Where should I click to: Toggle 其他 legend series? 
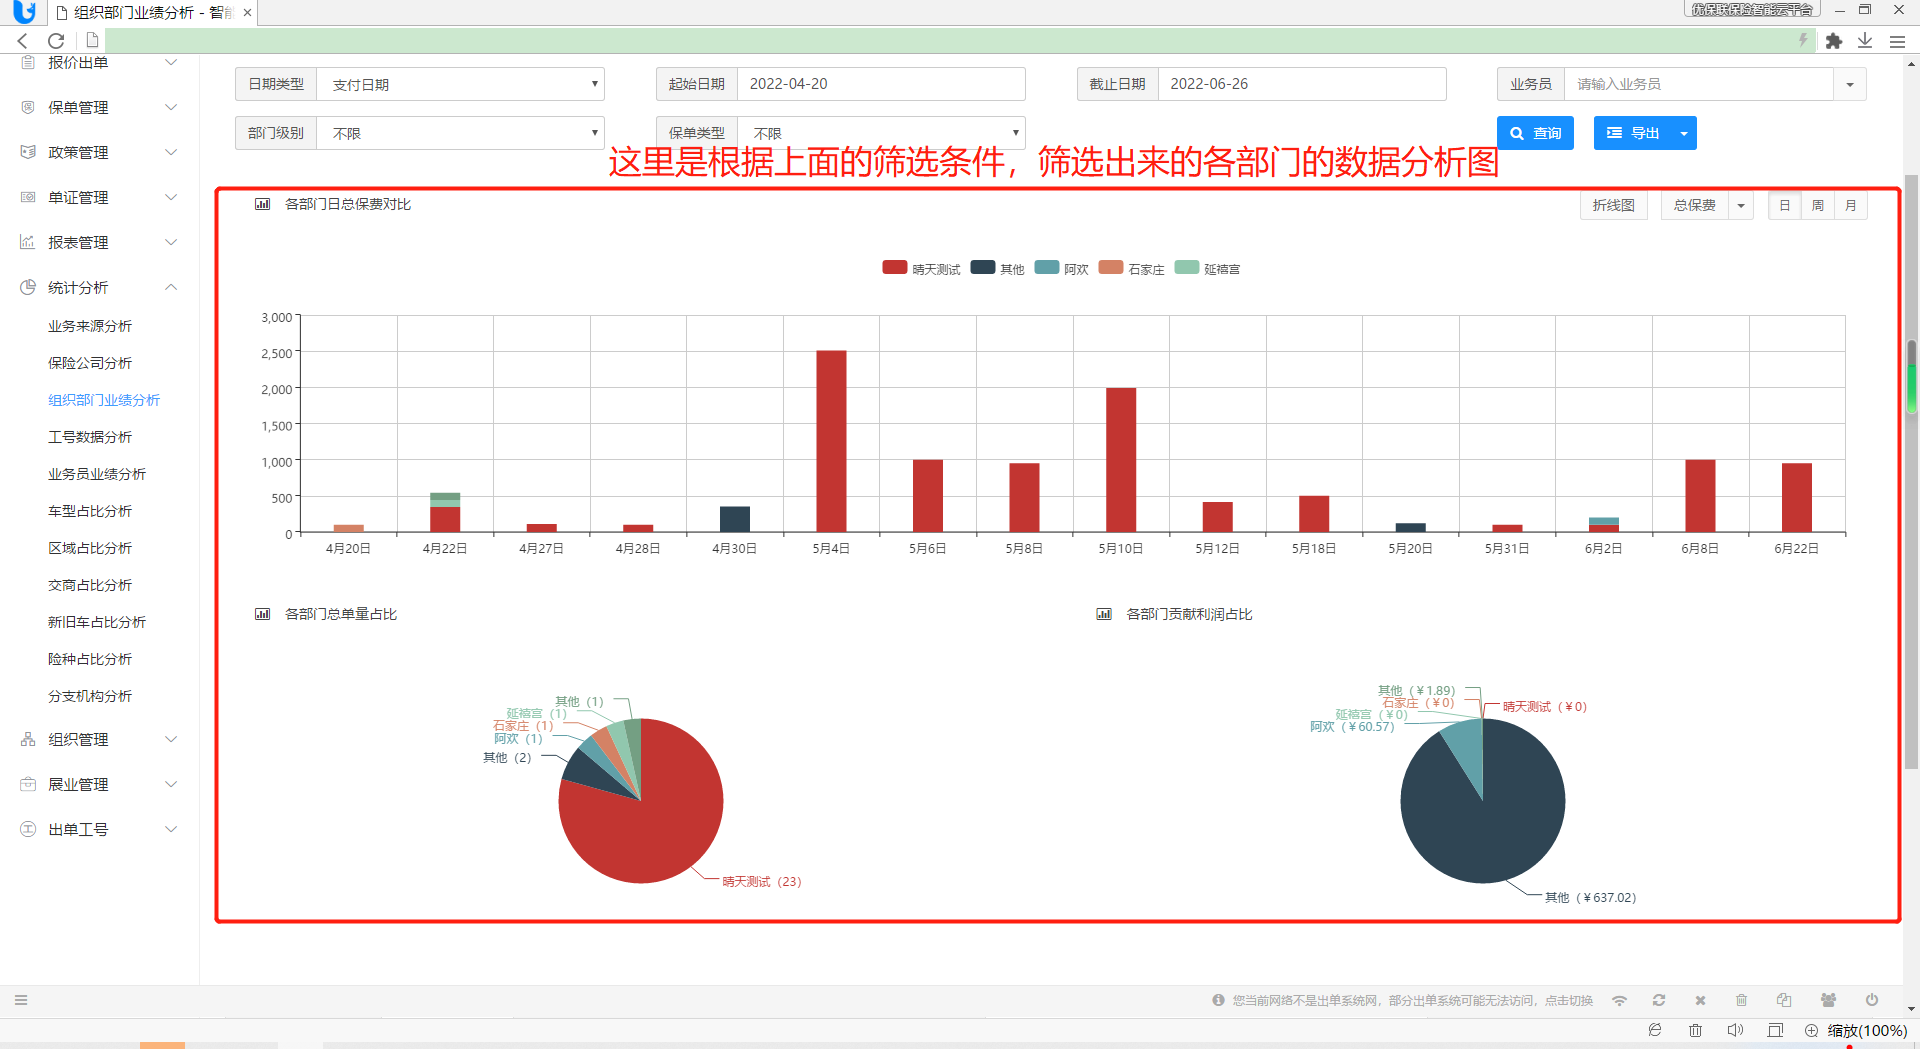pyautogui.click(x=997, y=268)
